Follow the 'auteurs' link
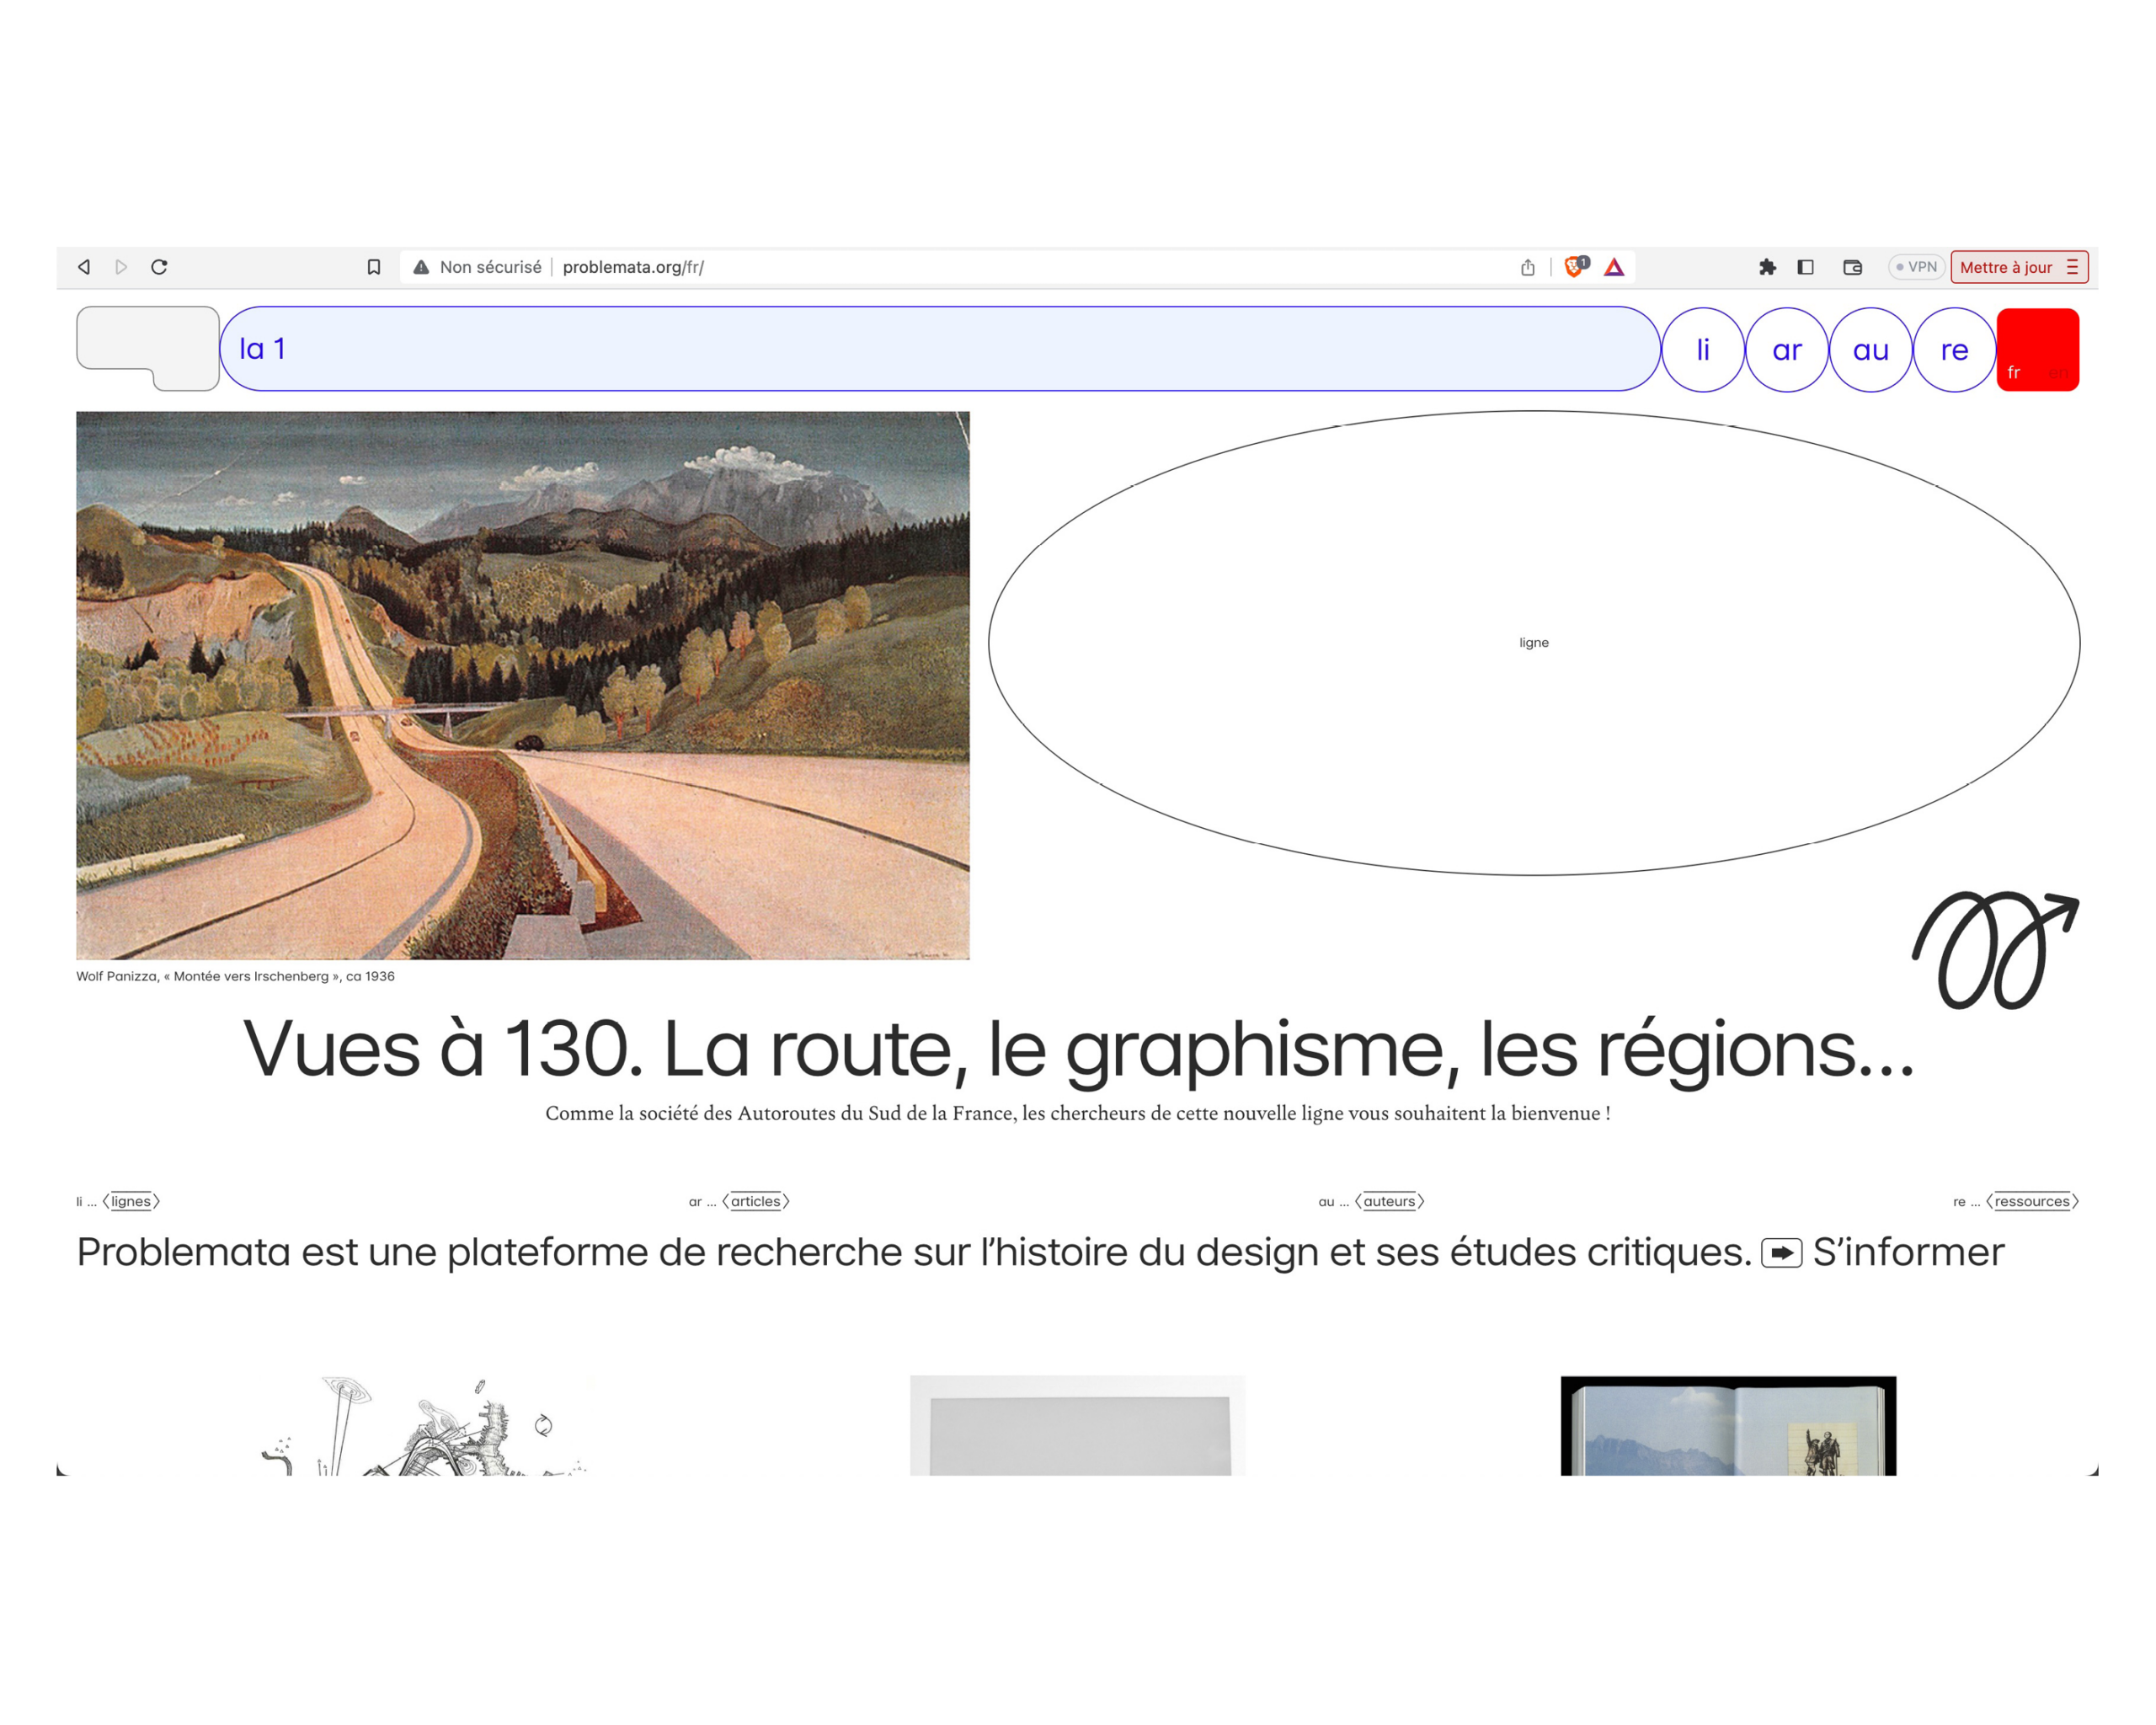 pos(1389,1201)
